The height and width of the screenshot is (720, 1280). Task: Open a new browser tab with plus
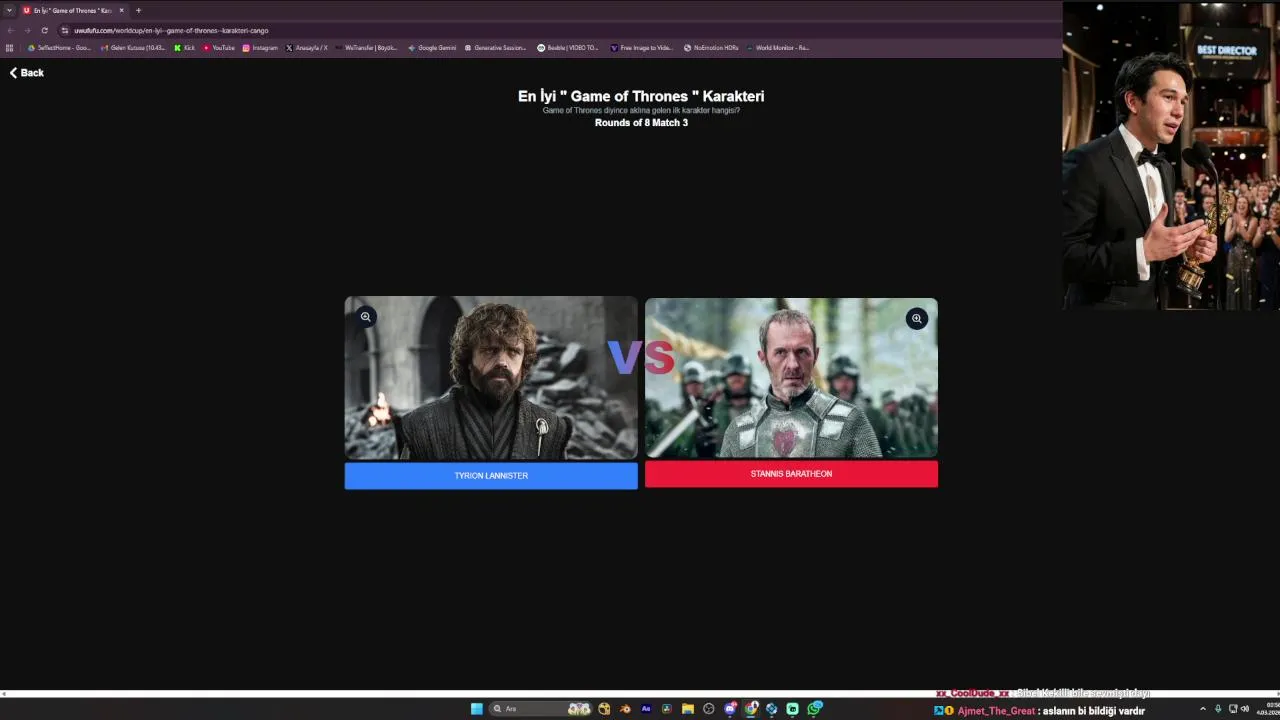pos(138,10)
